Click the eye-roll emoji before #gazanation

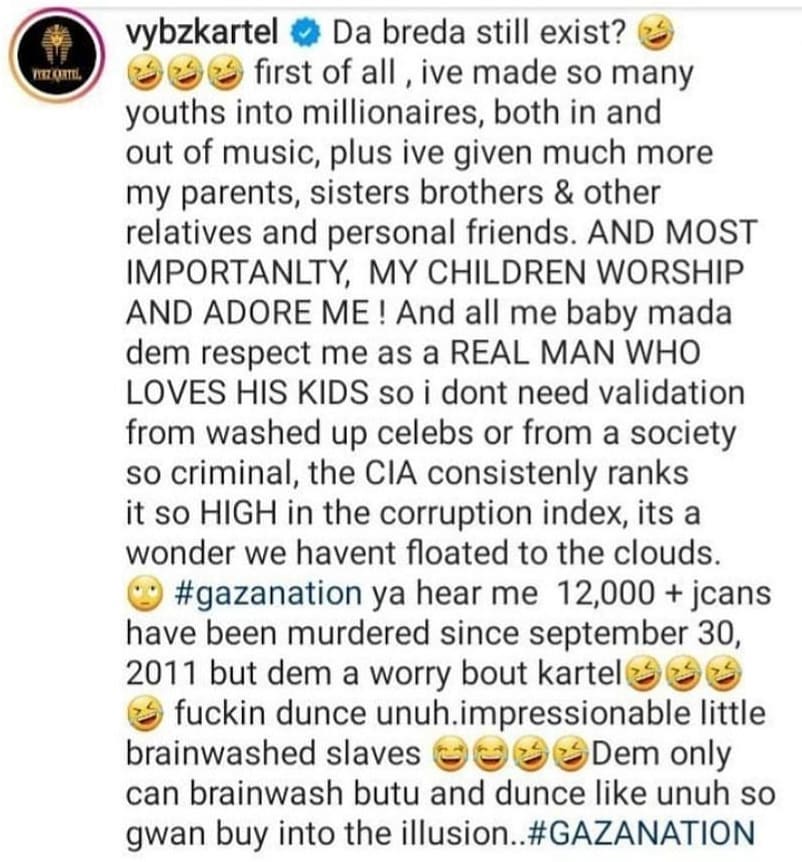point(145,595)
